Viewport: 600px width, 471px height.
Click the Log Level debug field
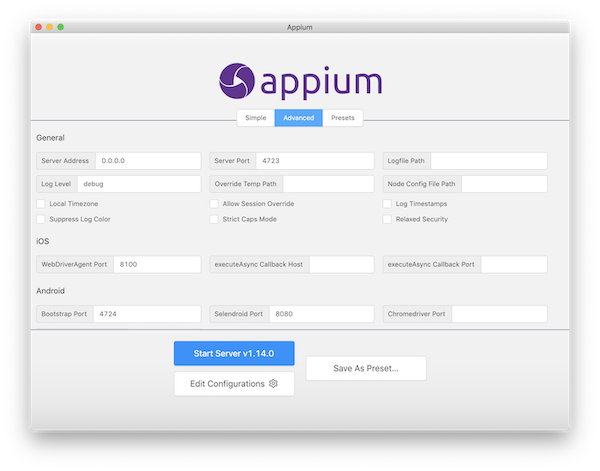(139, 184)
